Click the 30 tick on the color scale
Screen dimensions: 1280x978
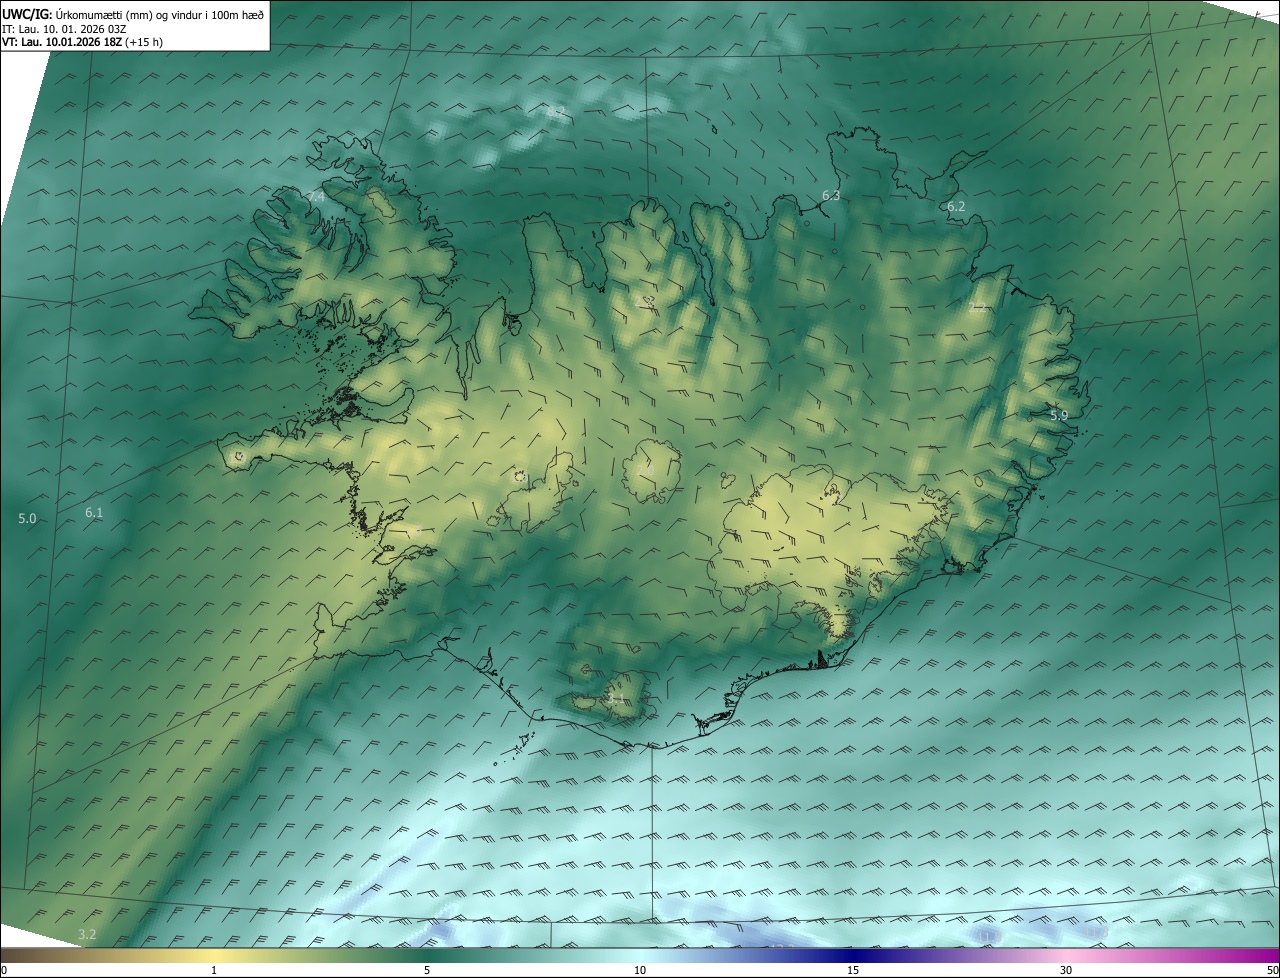pos(1066,970)
